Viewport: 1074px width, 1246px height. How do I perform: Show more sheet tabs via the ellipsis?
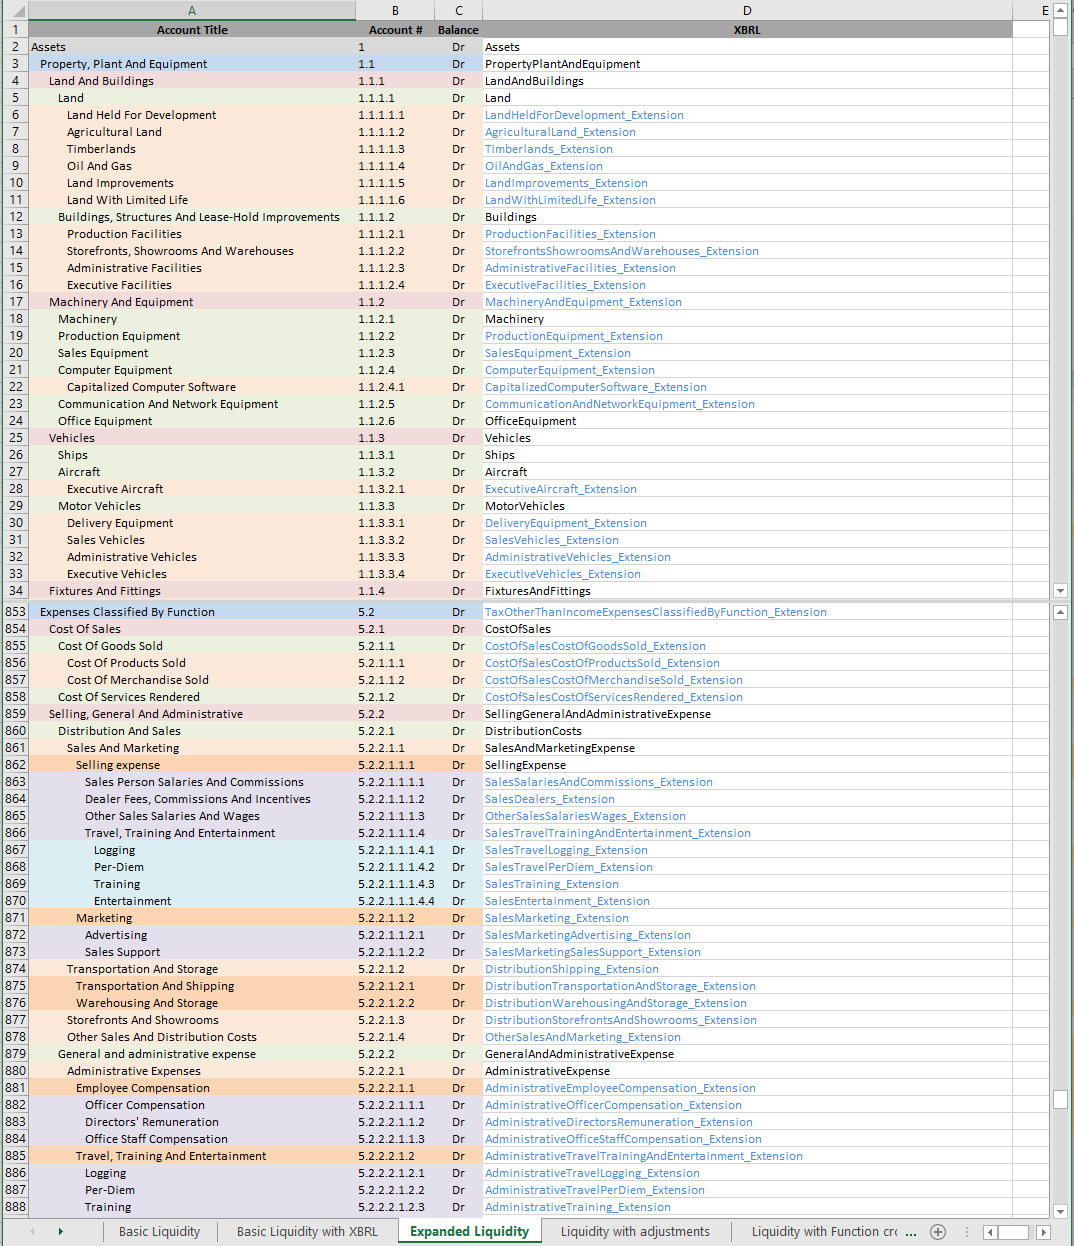pos(911,1232)
